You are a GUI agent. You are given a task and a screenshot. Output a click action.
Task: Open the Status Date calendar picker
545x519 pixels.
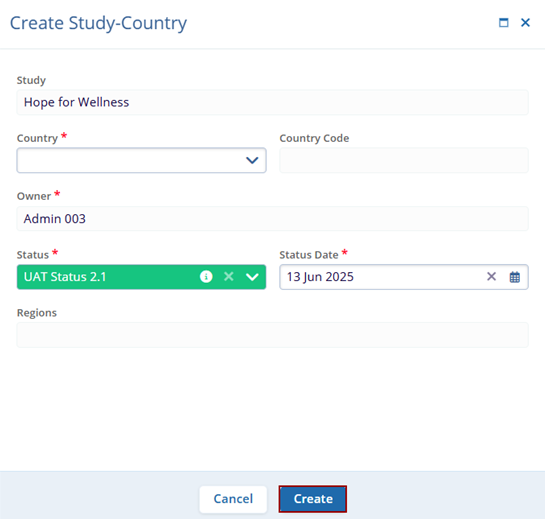pyautogui.click(x=515, y=277)
